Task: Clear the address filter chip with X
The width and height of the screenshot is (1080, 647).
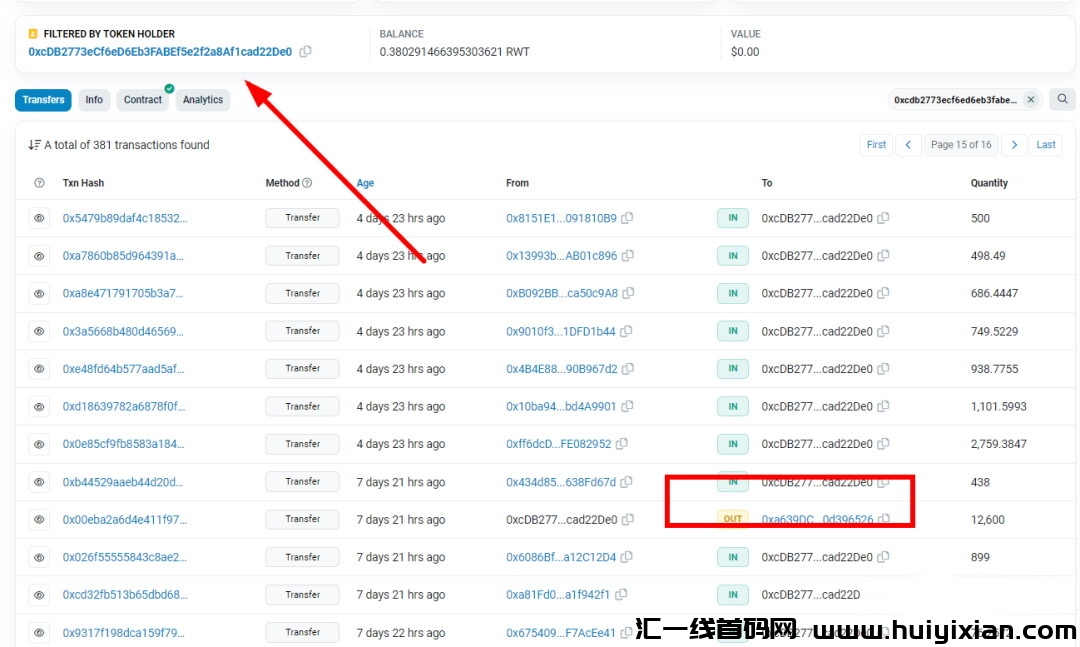Action: tap(1031, 100)
